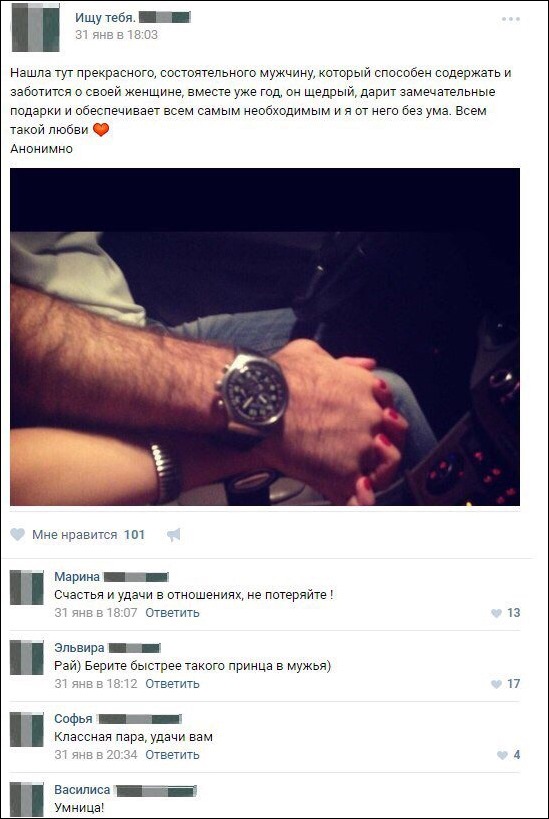Image resolution: width=549 pixels, height=819 pixels.
Task: Like the post via heart icon
Action: [18, 534]
